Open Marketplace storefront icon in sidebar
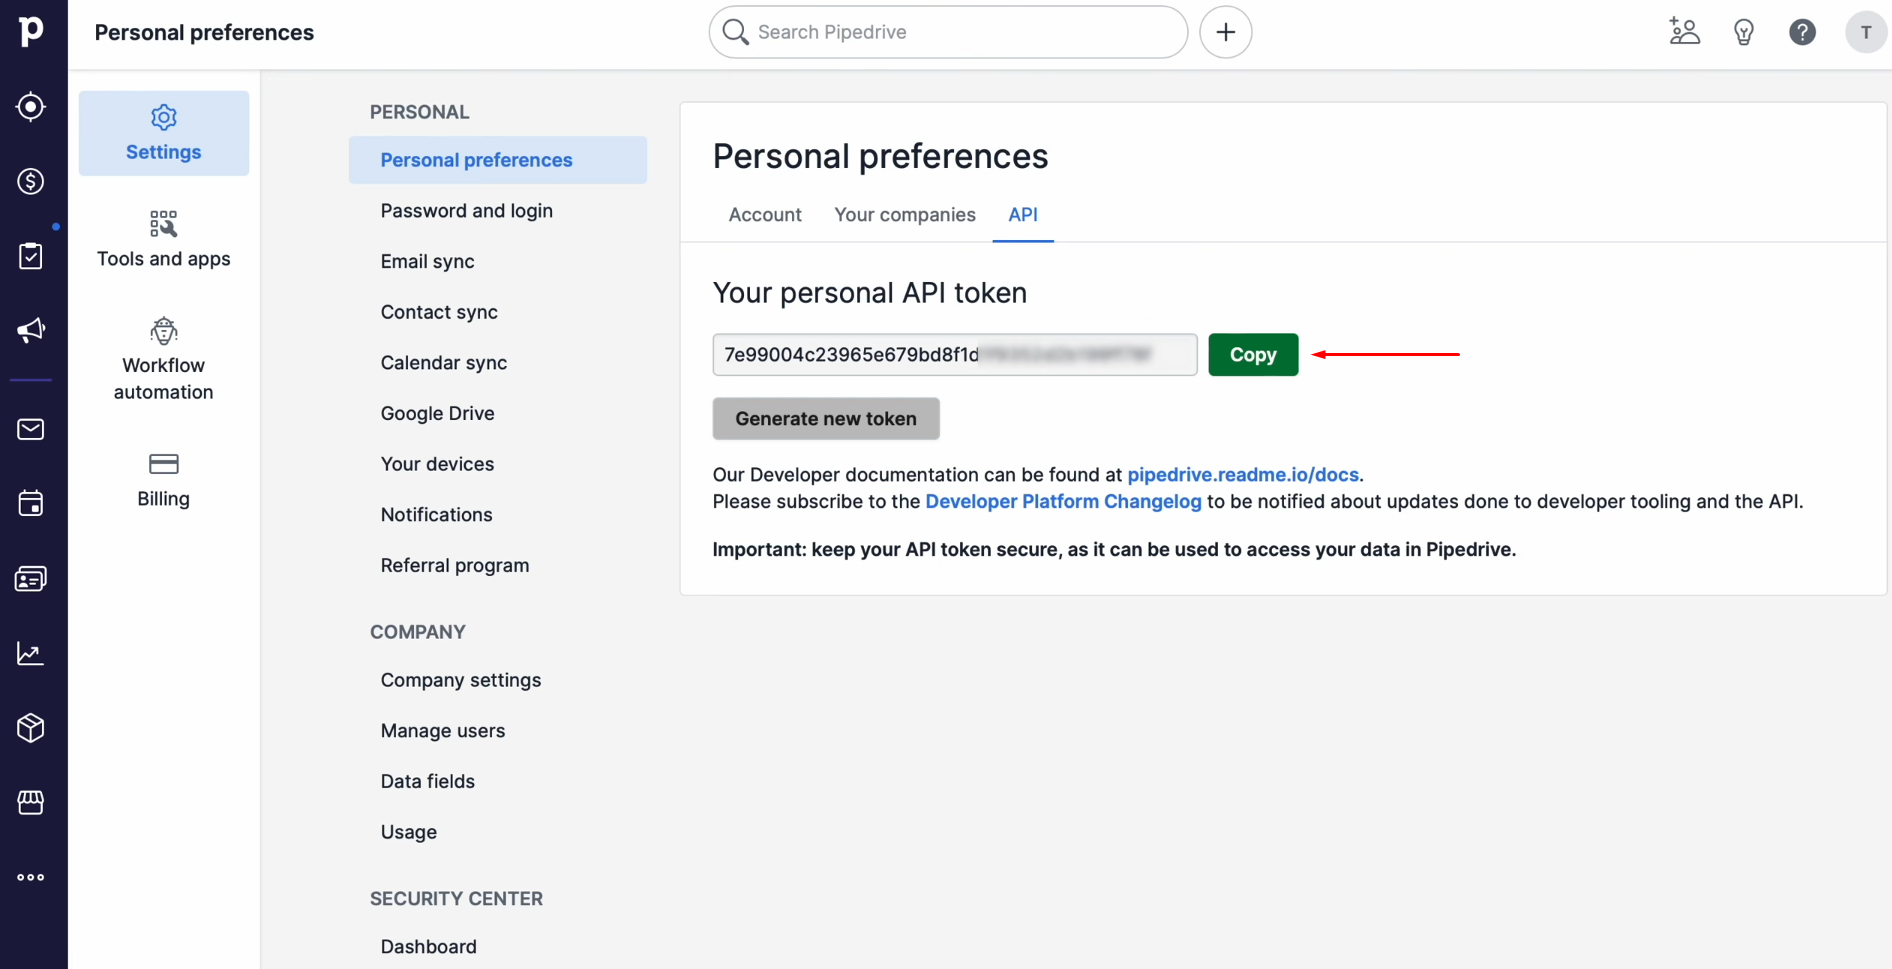The width and height of the screenshot is (1892, 969). pos(31,802)
